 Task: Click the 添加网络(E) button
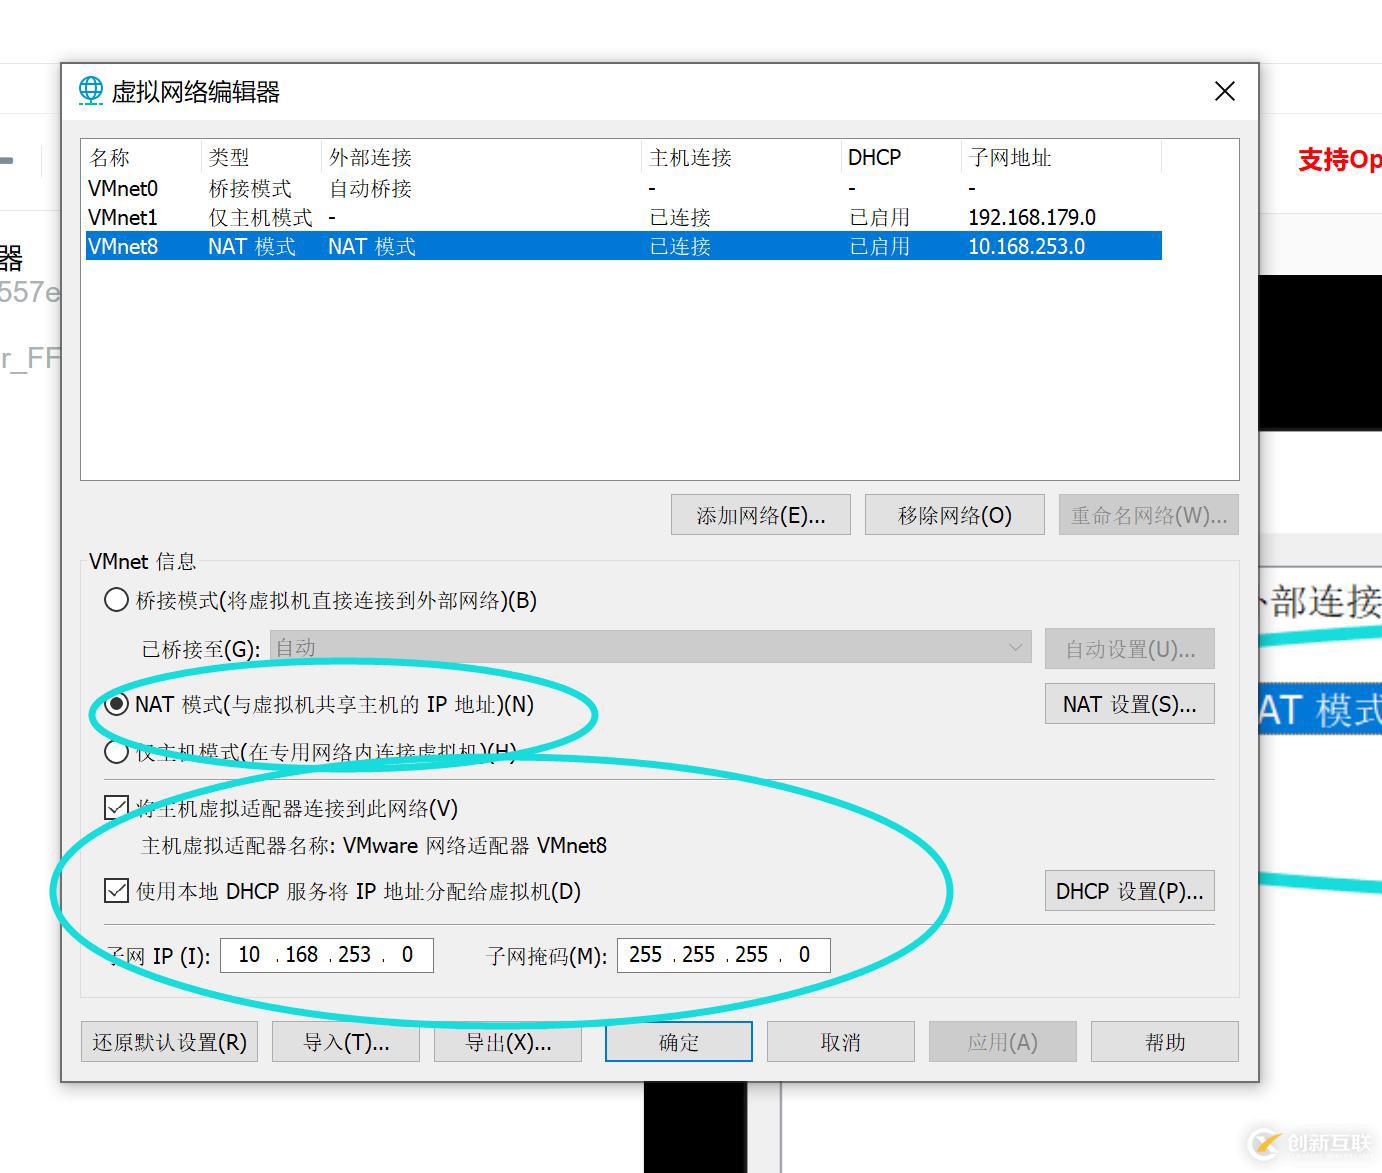(x=760, y=514)
